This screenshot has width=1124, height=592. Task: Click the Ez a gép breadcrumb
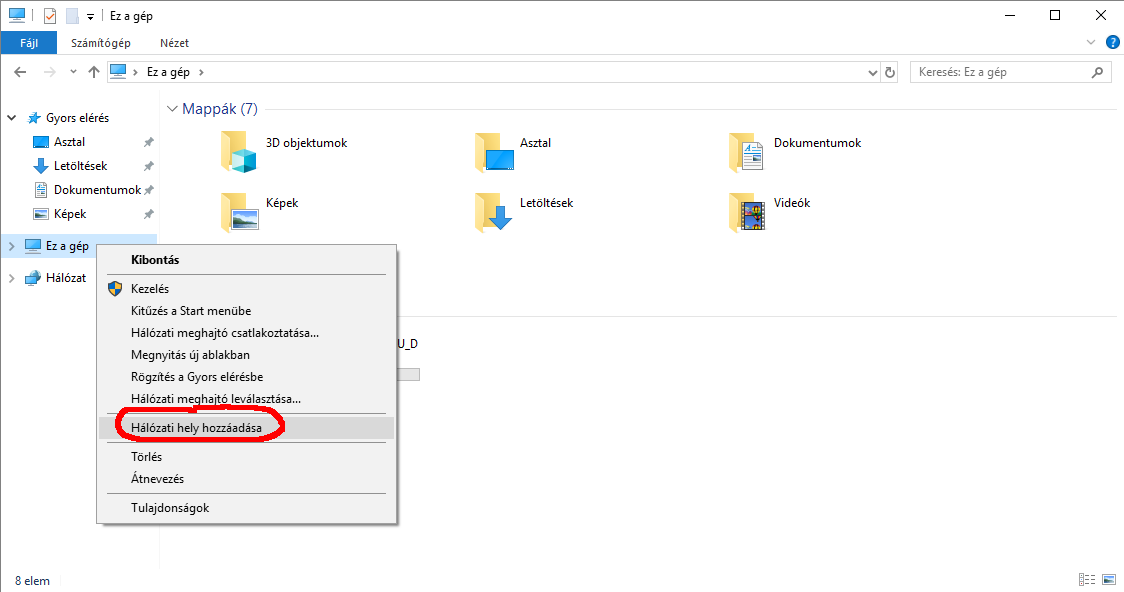tap(168, 72)
